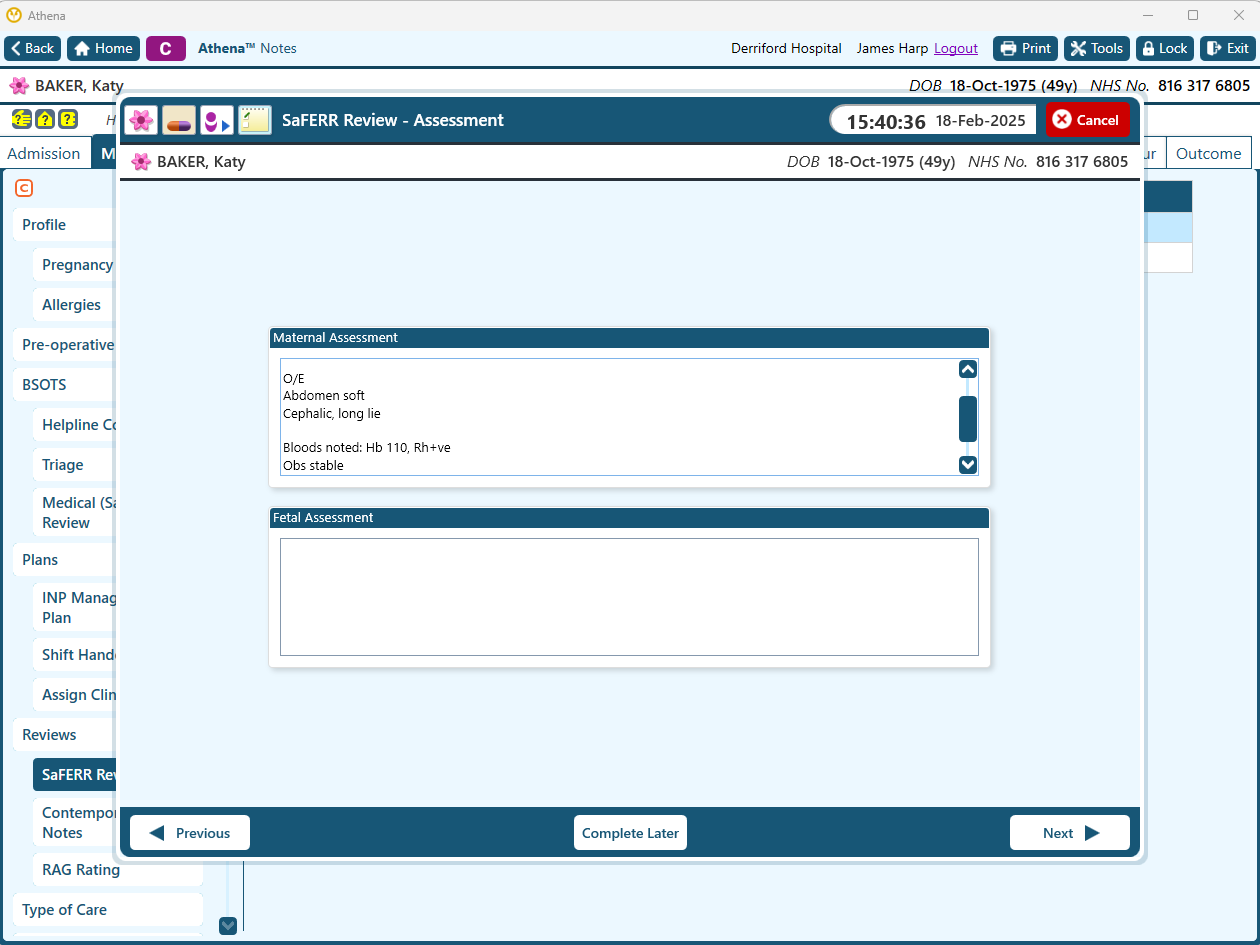Select RAG Rating sidebar item
The height and width of the screenshot is (945, 1260).
[118, 870]
